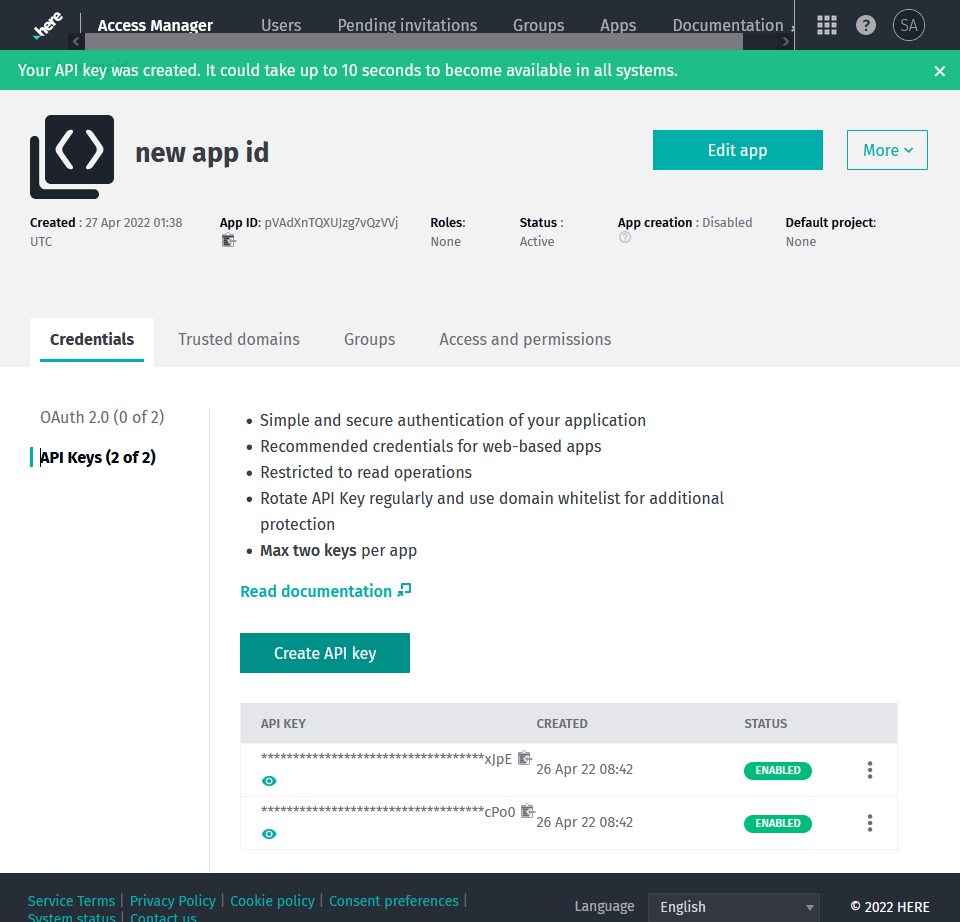The image size is (960, 922).
Task: Click the external link icon beside Read documentation
Action: 404,590
